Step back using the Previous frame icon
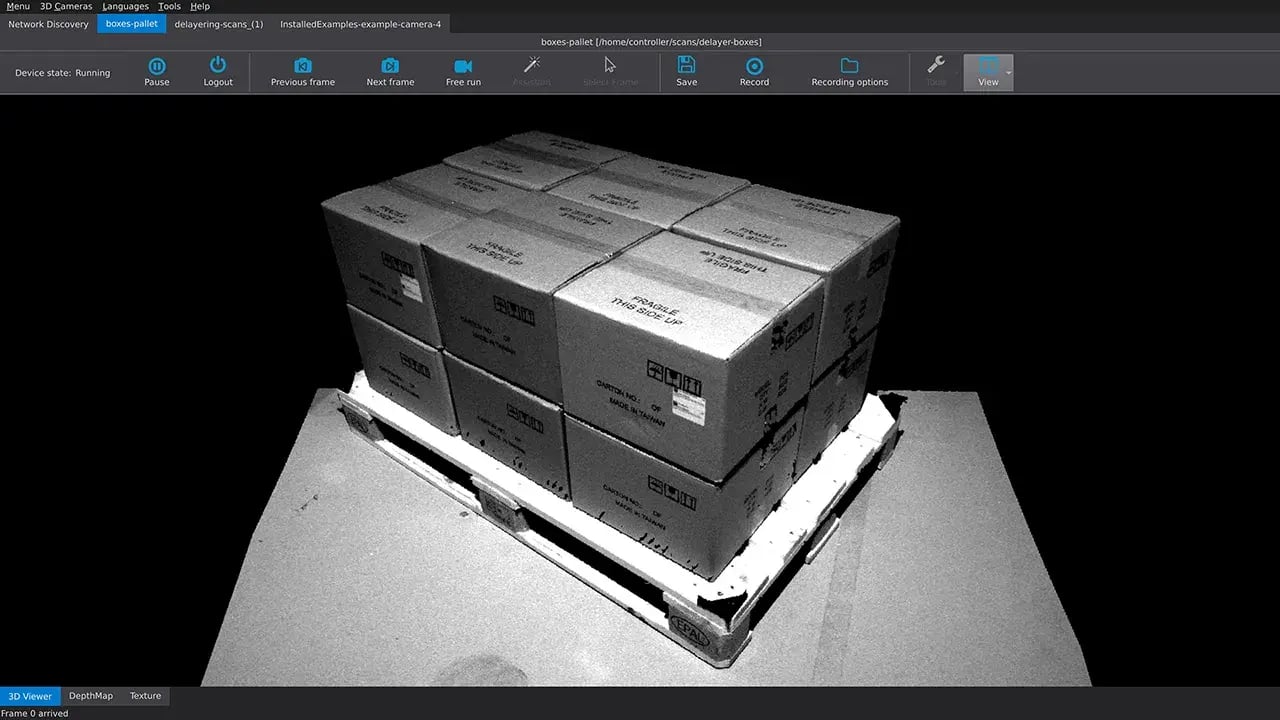The height and width of the screenshot is (720, 1280). tap(302, 70)
